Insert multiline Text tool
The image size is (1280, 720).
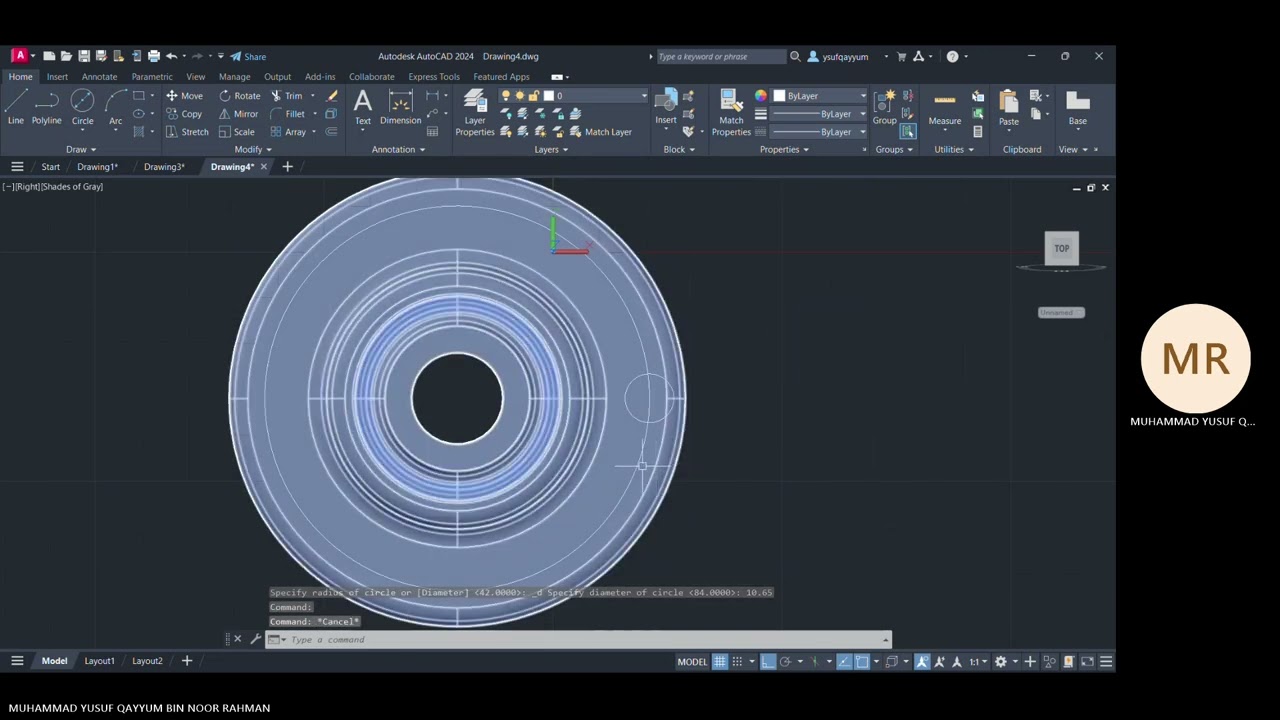tap(363, 107)
